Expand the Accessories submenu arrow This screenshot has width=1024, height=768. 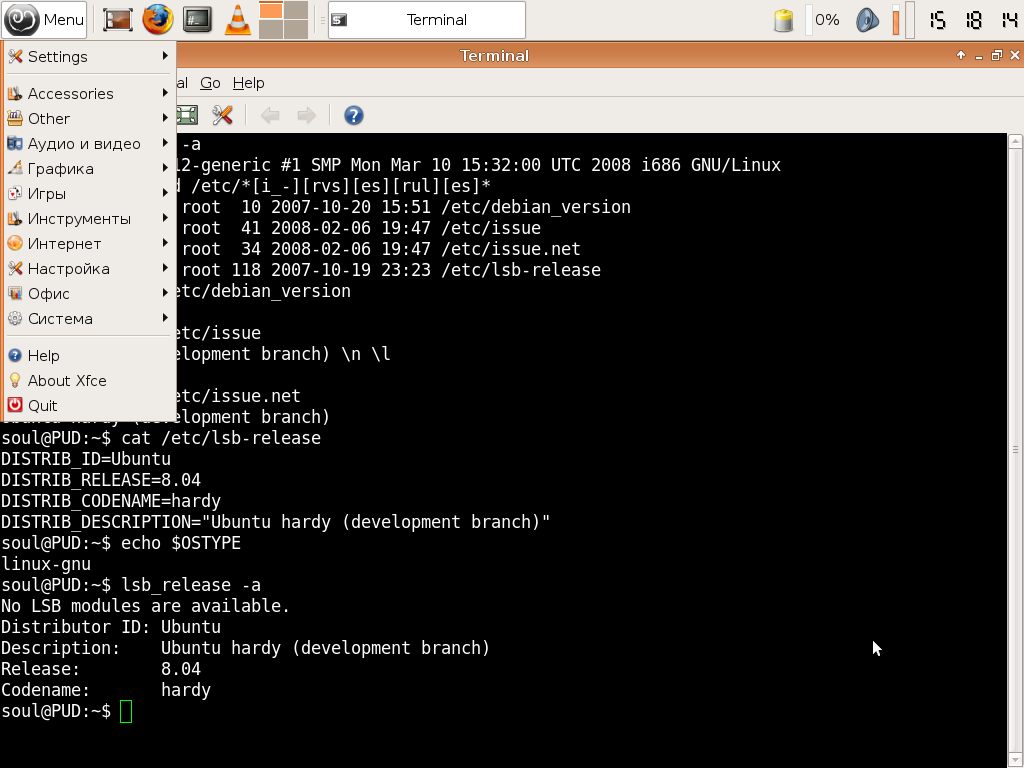(165, 93)
